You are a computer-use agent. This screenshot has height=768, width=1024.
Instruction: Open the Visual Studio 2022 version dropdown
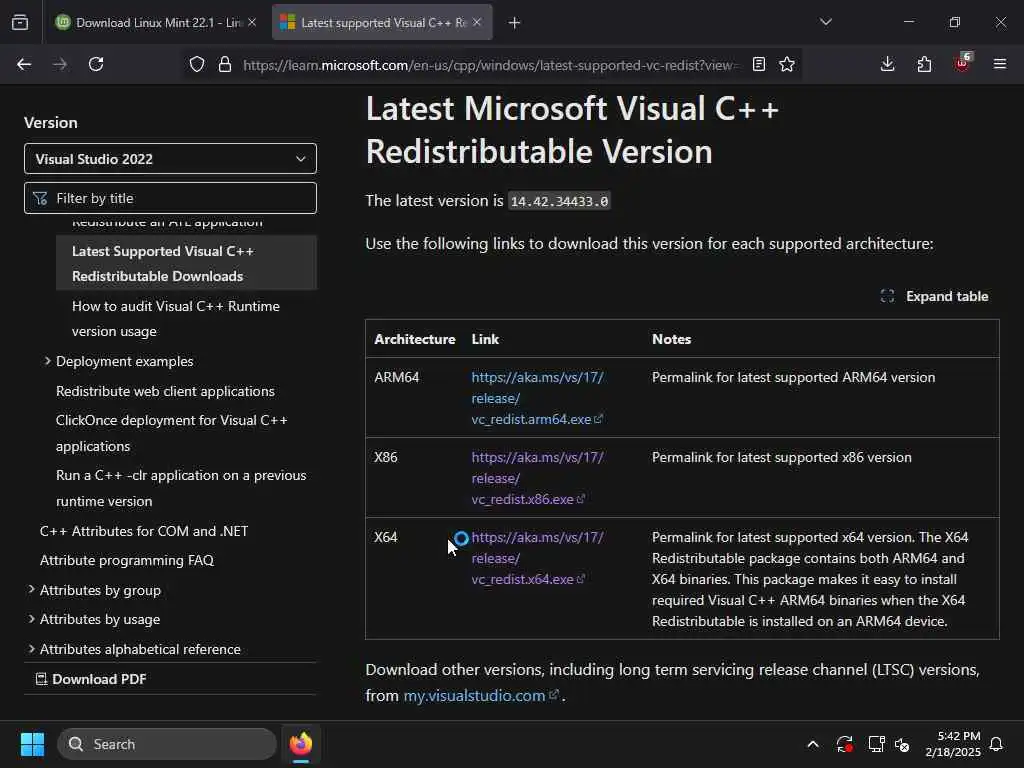tap(170, 159)
